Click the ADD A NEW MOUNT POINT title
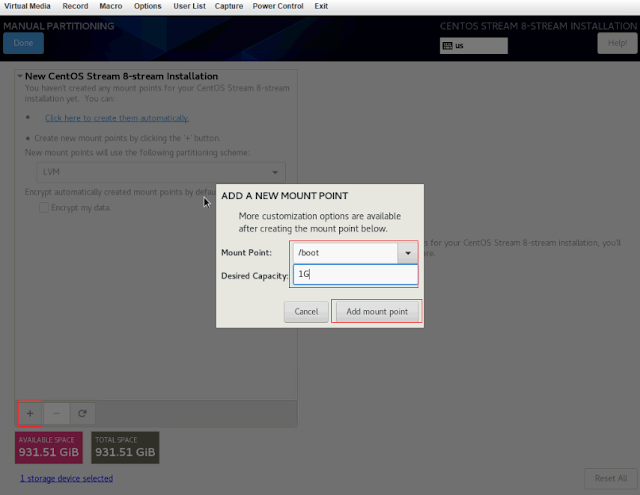Screen dimensions: 640x495 pos(284,196)
